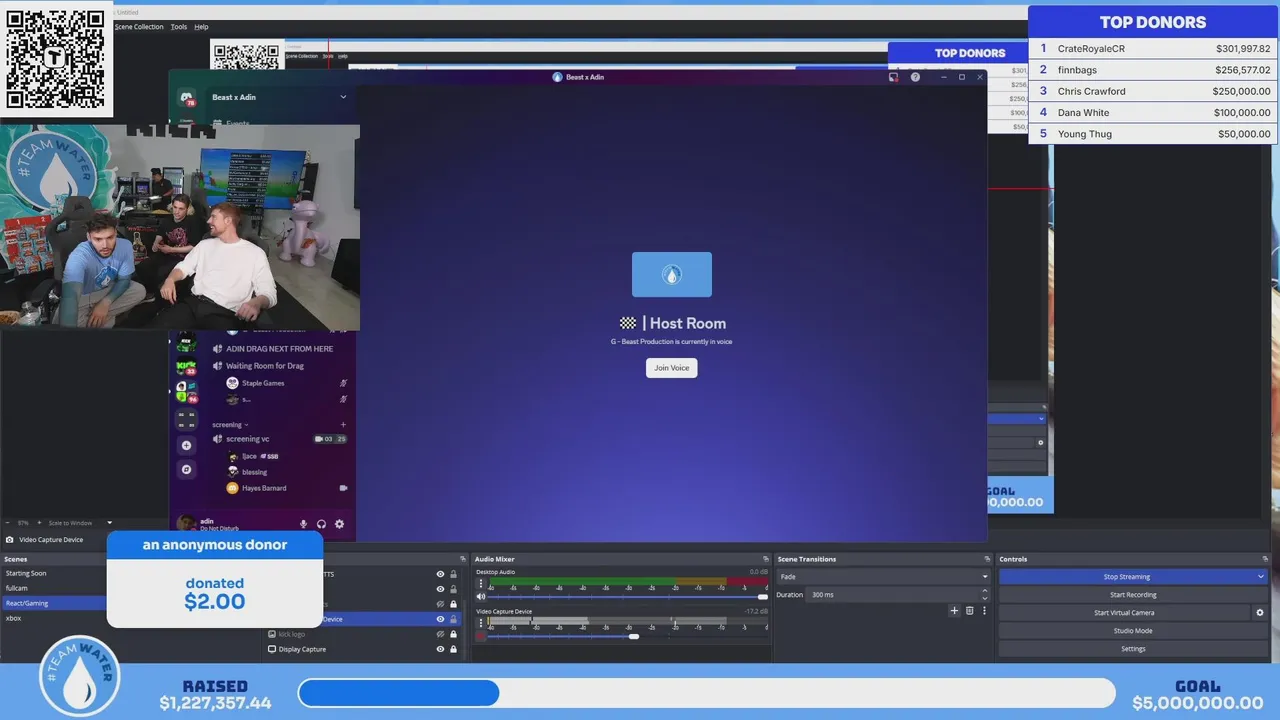Click Discord inbox icon in title bar
This screenshot has height=720, width=1280.
[894, 77]
